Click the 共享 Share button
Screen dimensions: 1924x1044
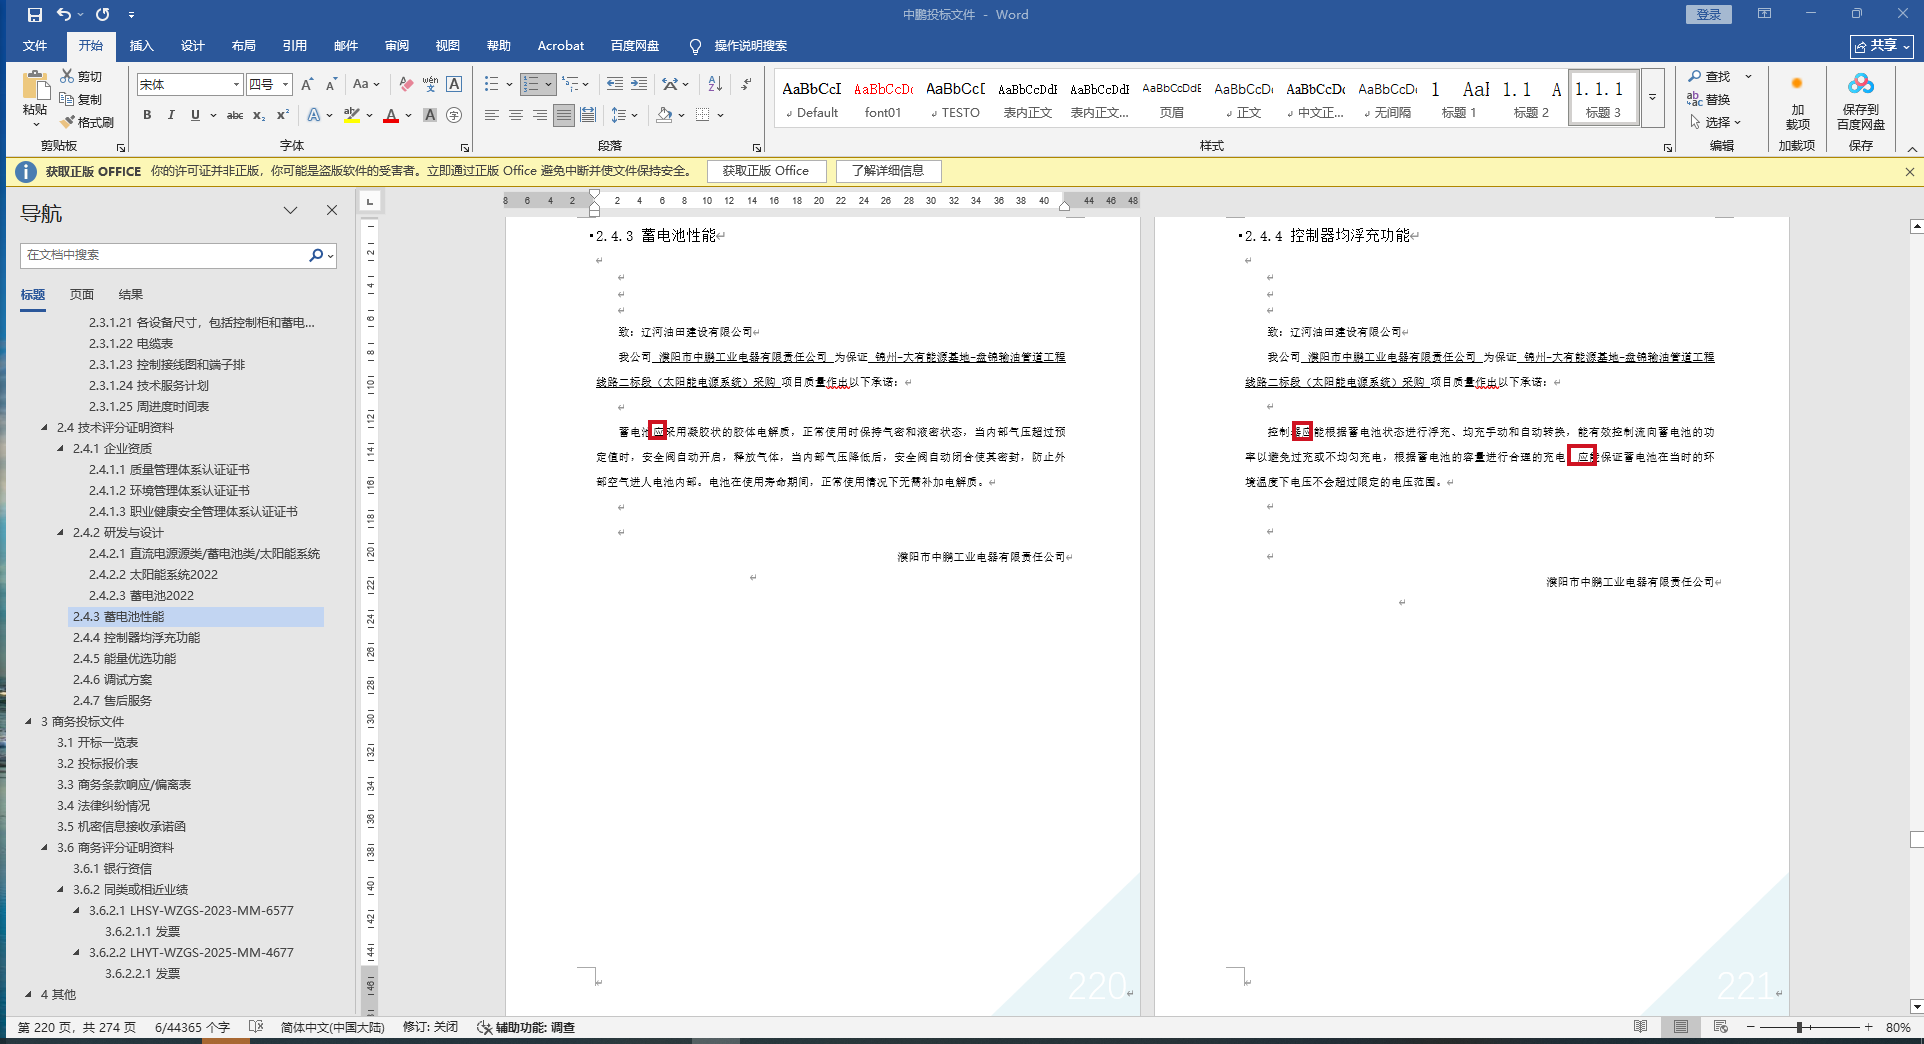(x=1882, y=46)
